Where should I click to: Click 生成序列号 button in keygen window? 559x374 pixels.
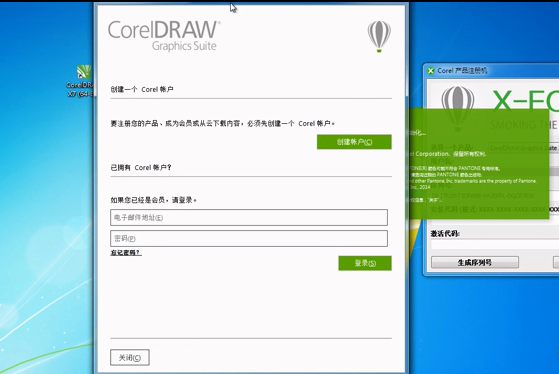475,262
